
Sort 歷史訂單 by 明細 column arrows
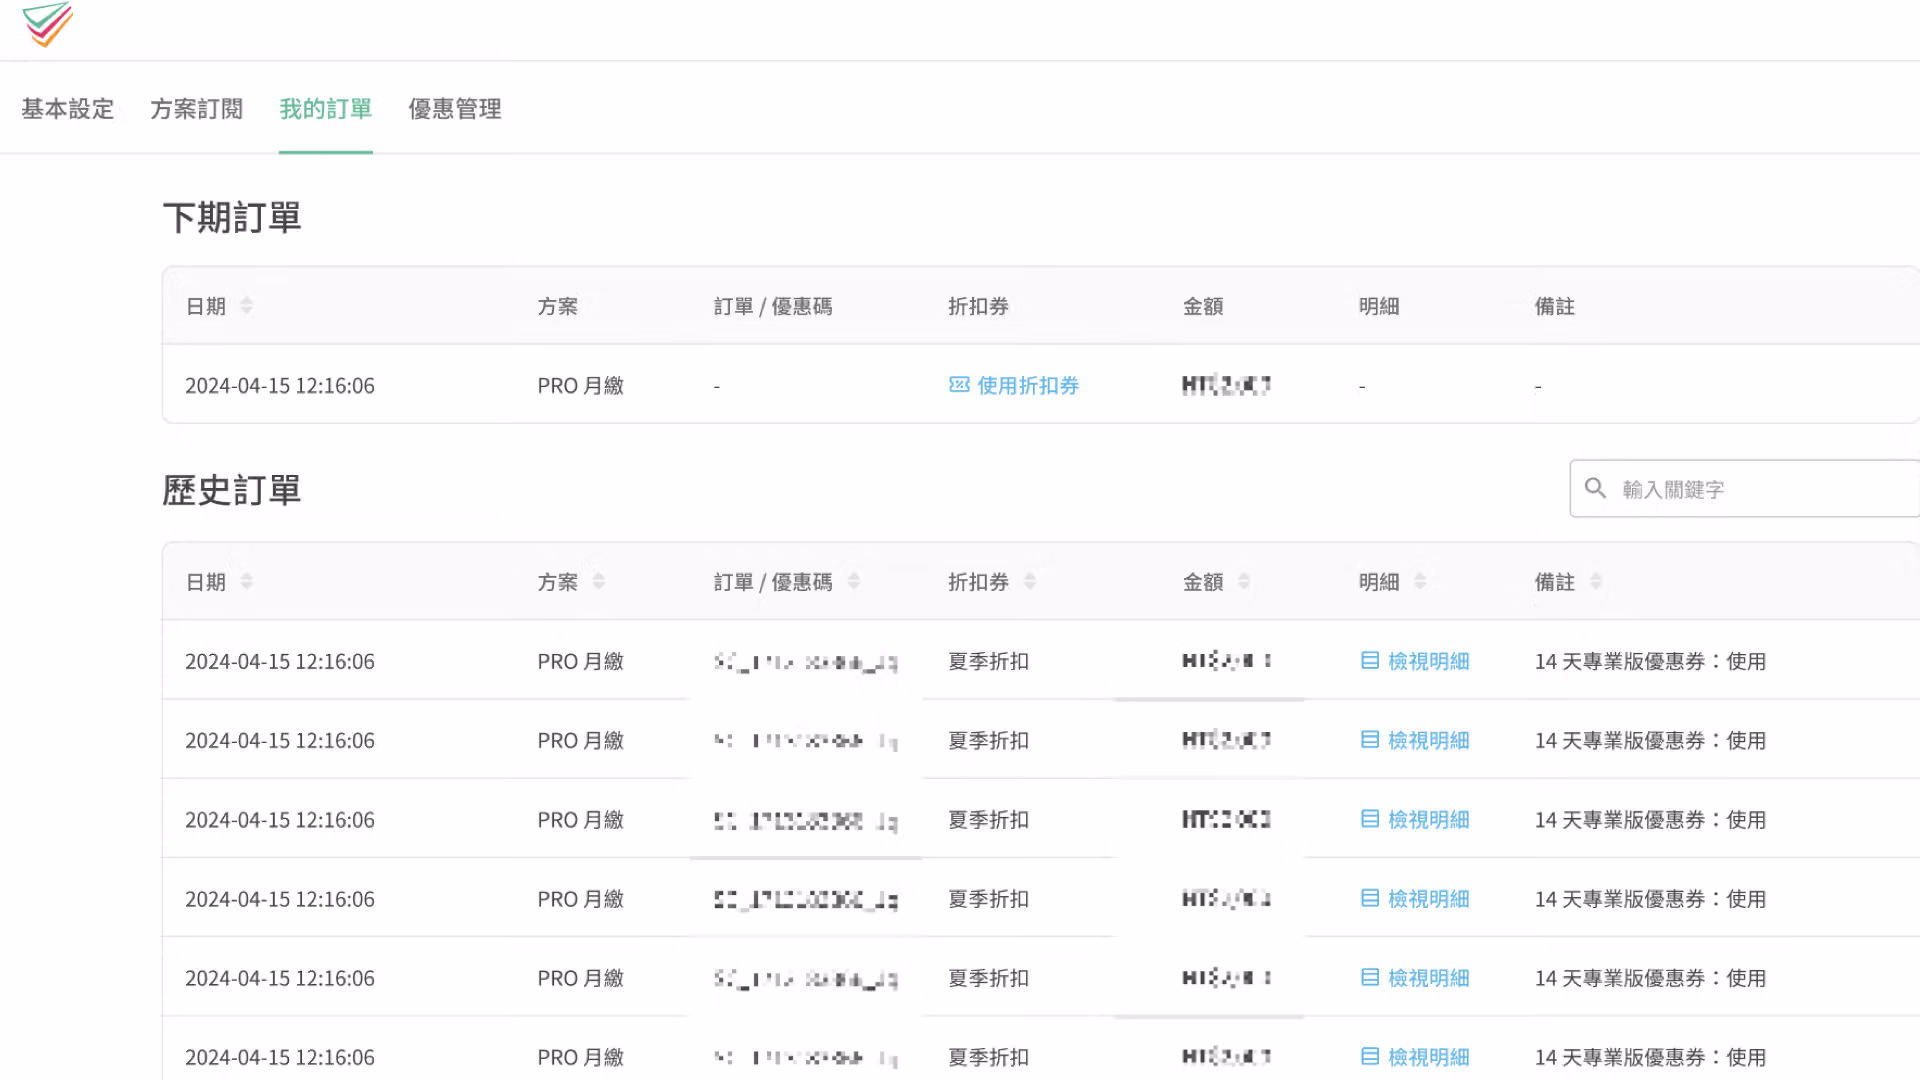click(x=1420, y=581)
